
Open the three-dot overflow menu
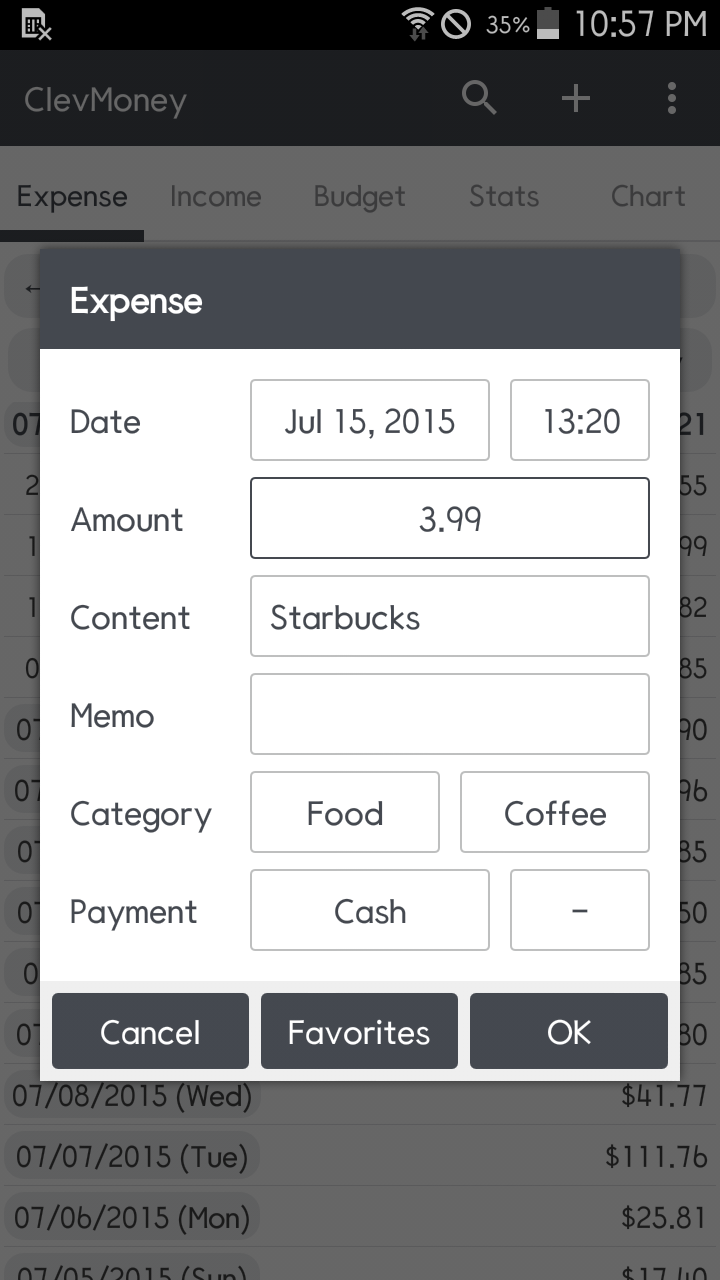click(671, 98)
